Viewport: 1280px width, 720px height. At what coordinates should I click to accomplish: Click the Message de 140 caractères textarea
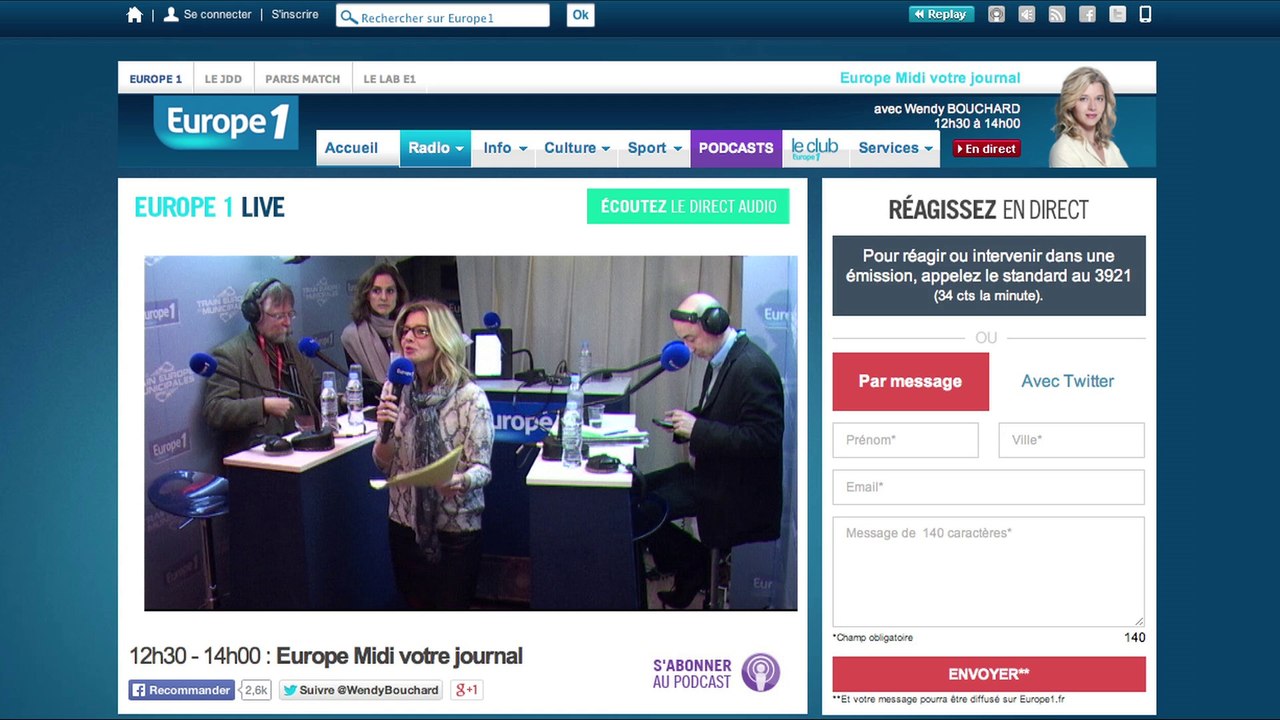989,571
